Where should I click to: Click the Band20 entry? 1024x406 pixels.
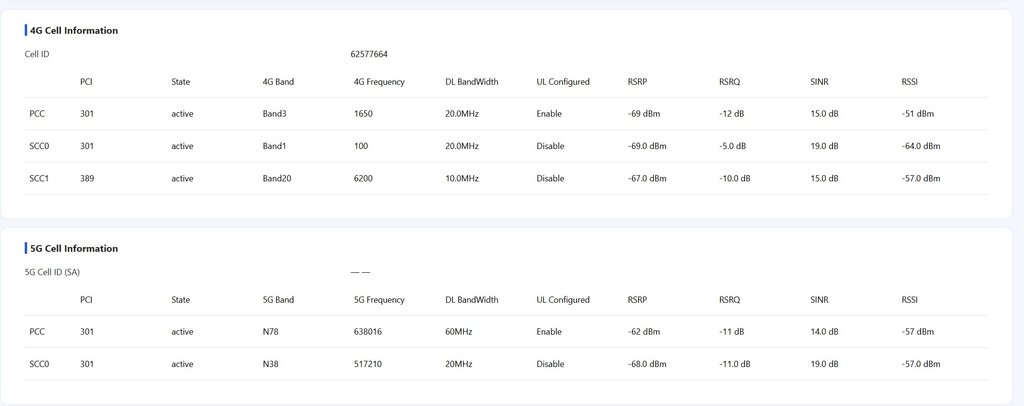click(x=277, y=179)
